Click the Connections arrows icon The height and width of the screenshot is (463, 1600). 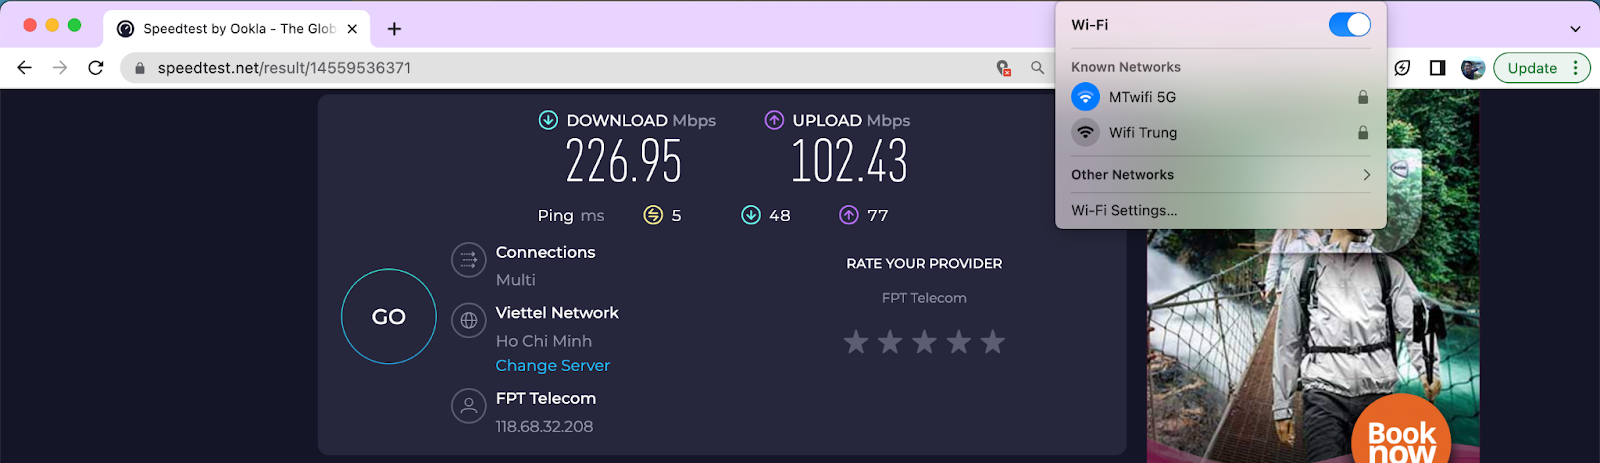click(468, 260)
